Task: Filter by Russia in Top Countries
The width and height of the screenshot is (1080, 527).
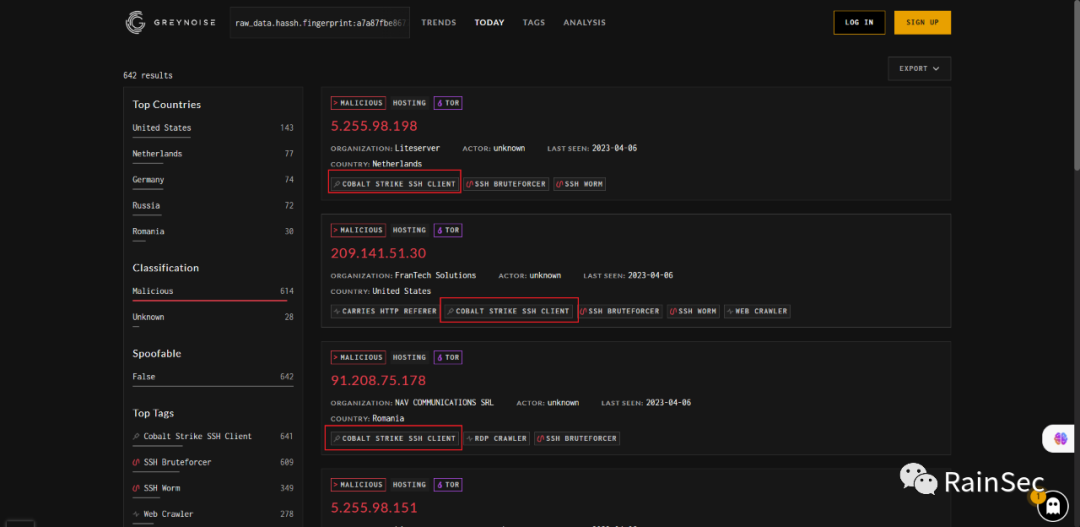Action: pos(213,206)
